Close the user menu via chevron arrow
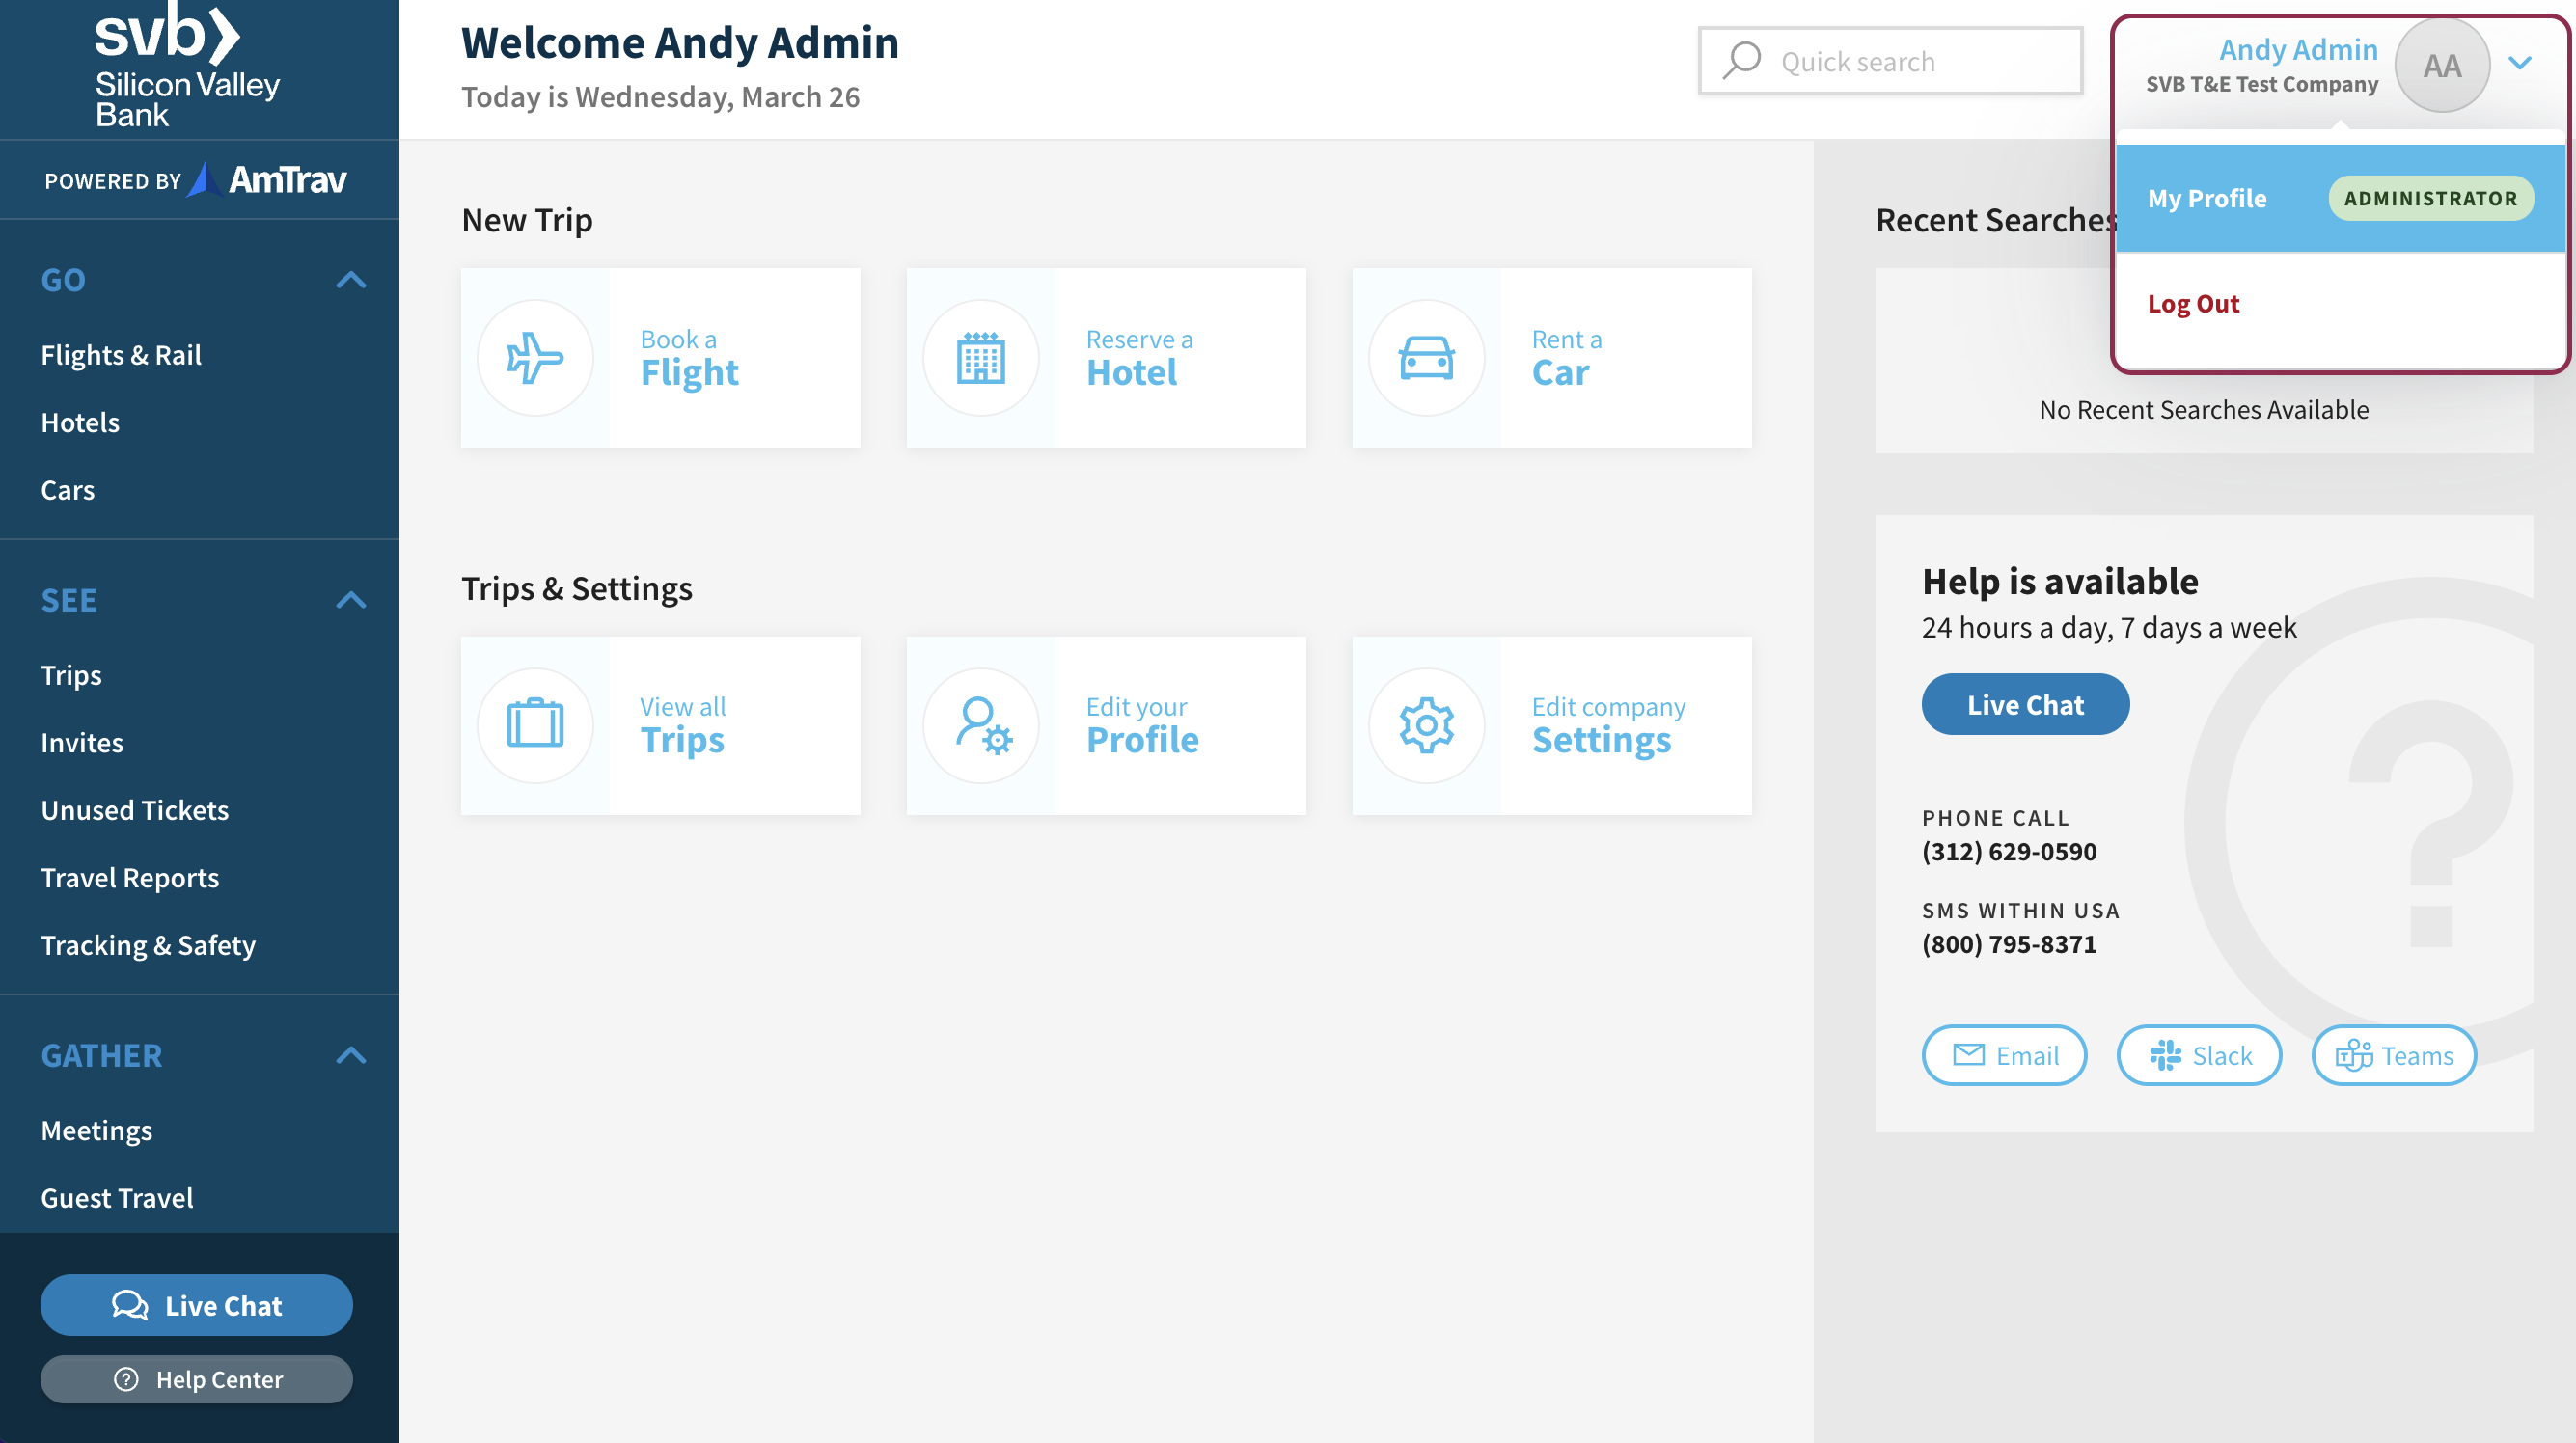 (x=2520, y=63)
